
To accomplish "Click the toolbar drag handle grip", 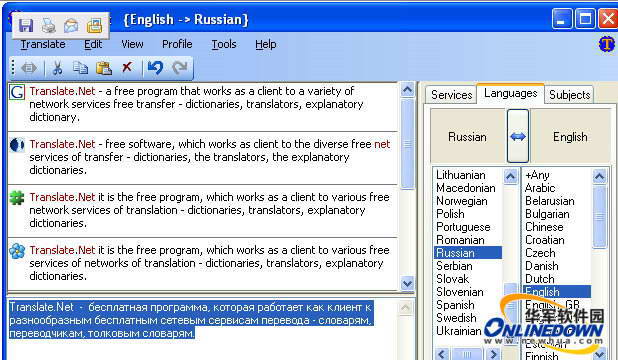I will tap(13, 67).
